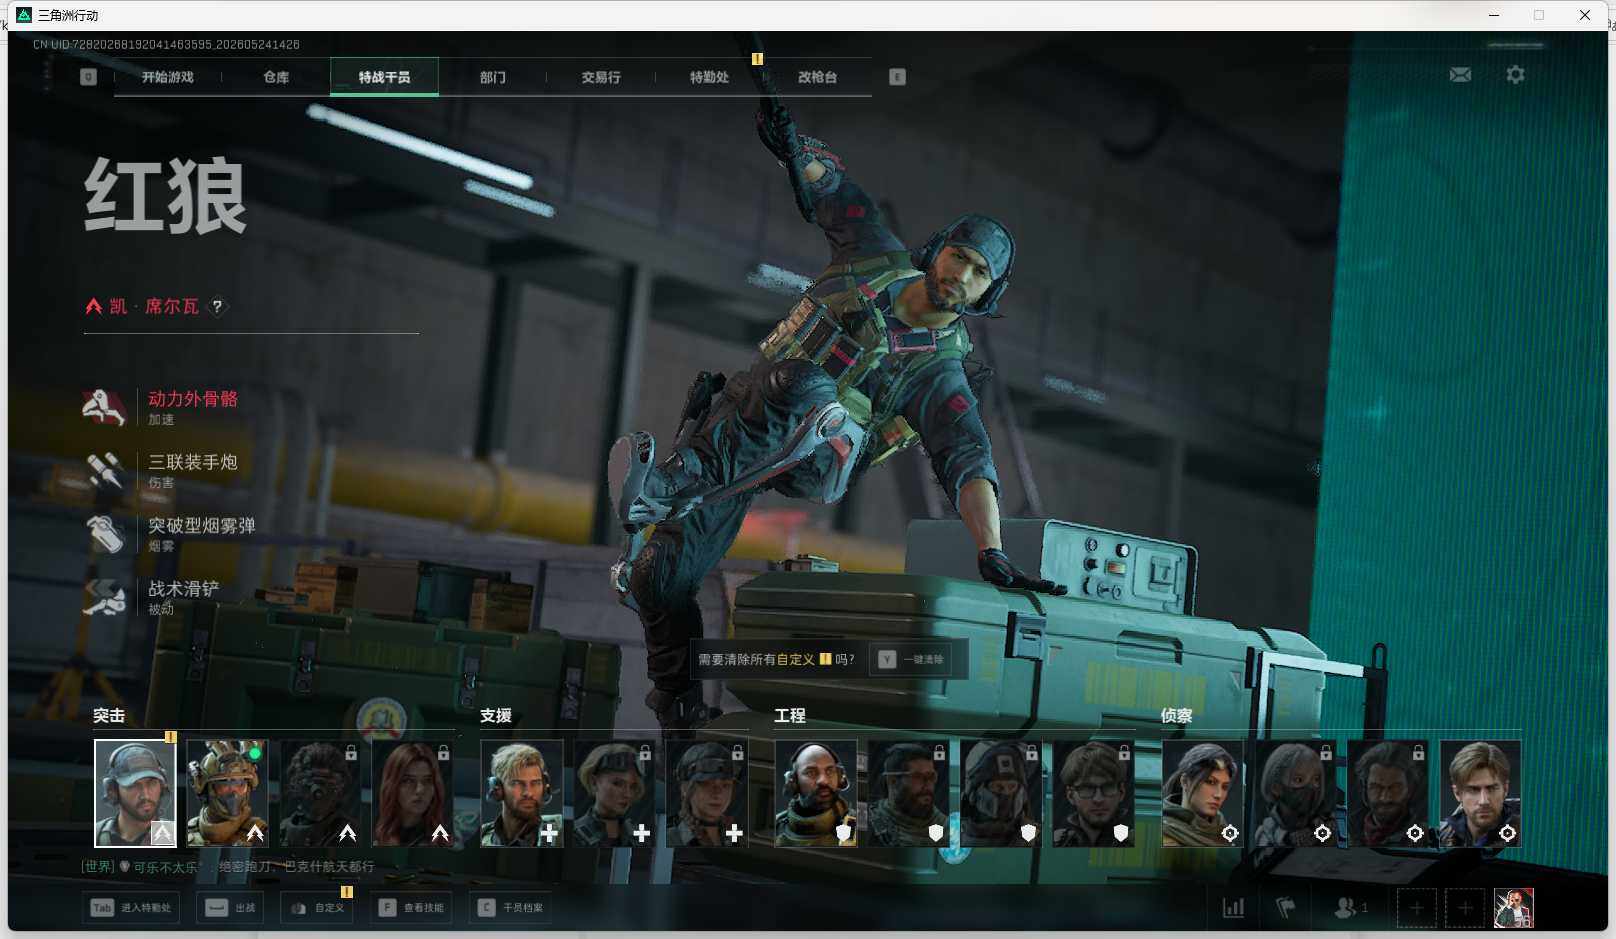Select the first 支援 operator portrait

click(522, 794)
